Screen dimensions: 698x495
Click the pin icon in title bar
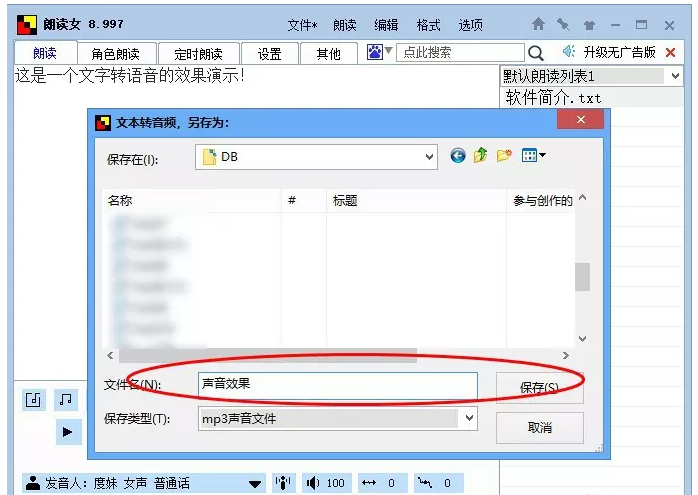[563, 24]
